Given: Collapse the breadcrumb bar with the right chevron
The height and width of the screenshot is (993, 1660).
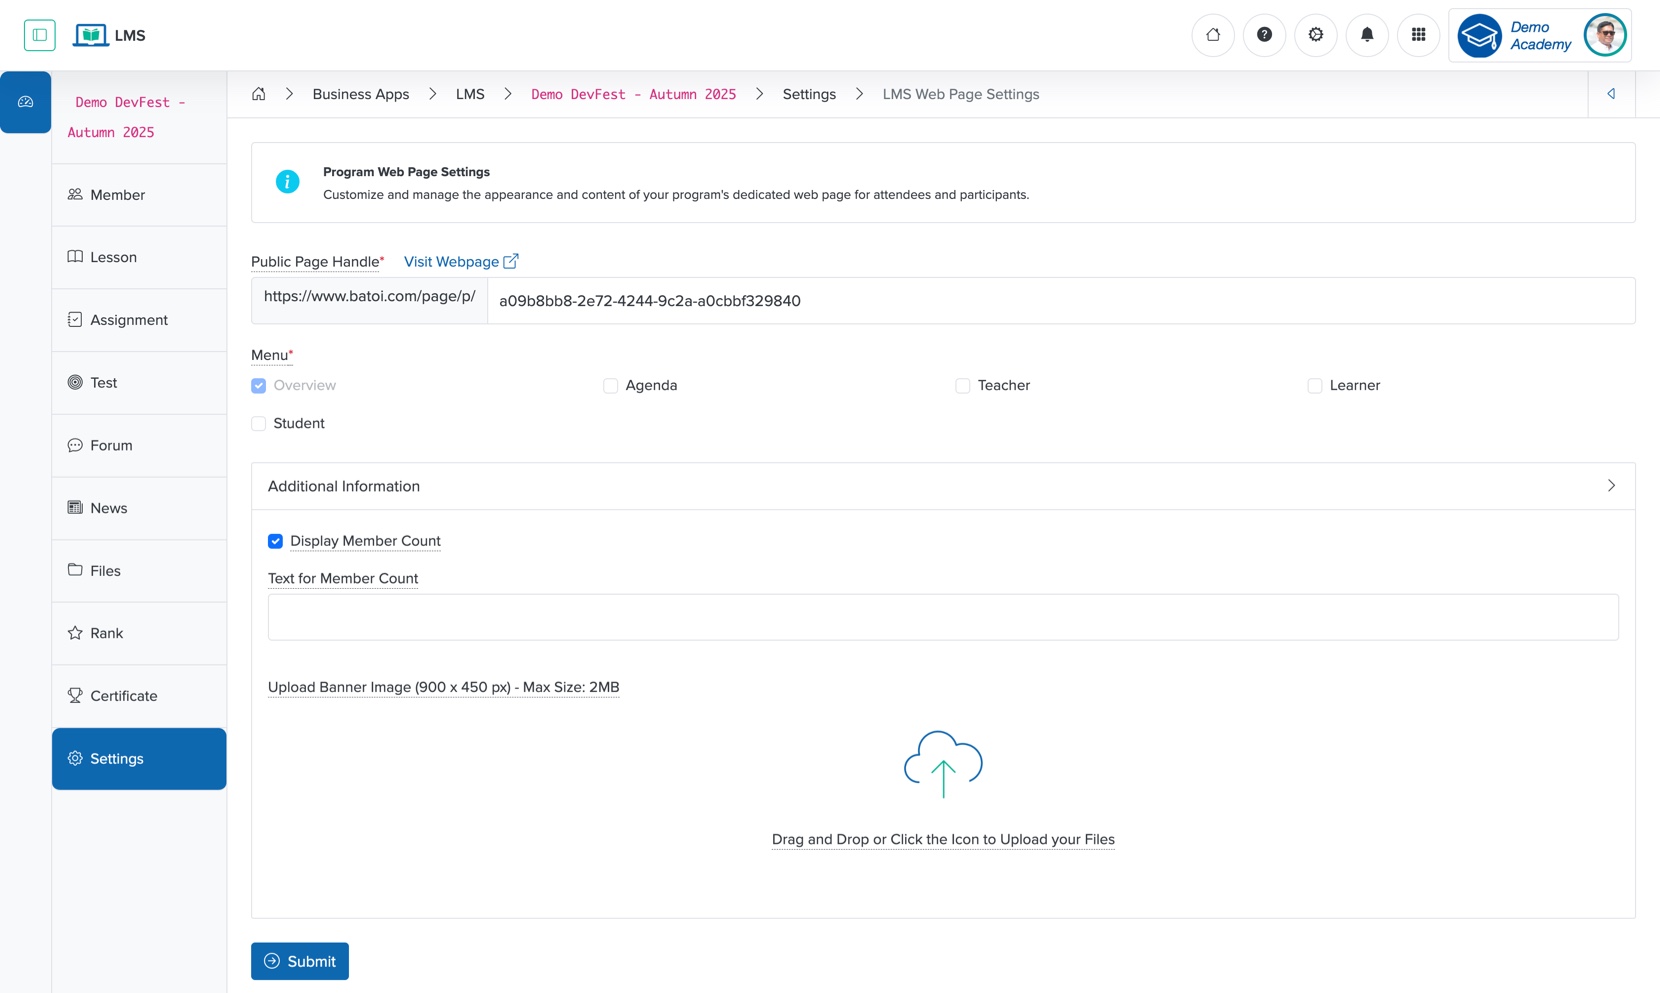Looking at the screenshot, I should [1610, 93].
